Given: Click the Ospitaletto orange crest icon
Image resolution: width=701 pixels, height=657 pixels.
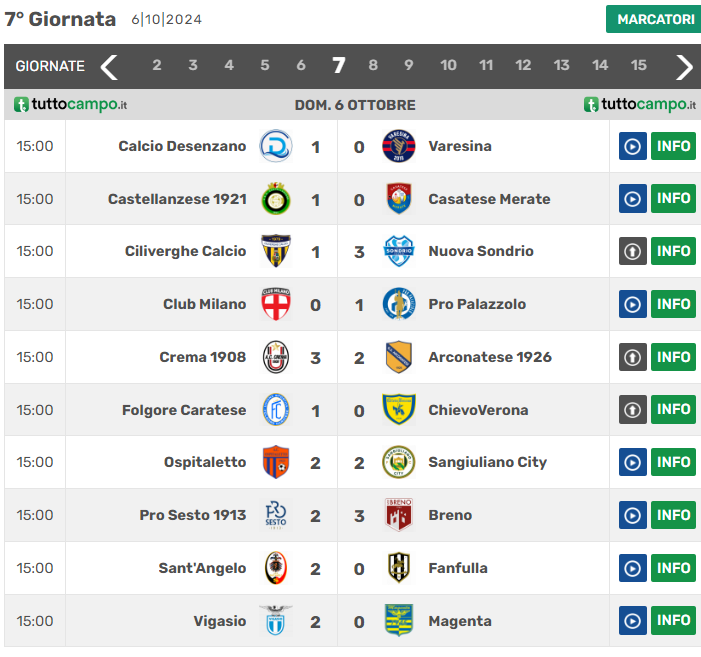Looking at the screenshot, I should pyautogui.click(x=275, y=462).
